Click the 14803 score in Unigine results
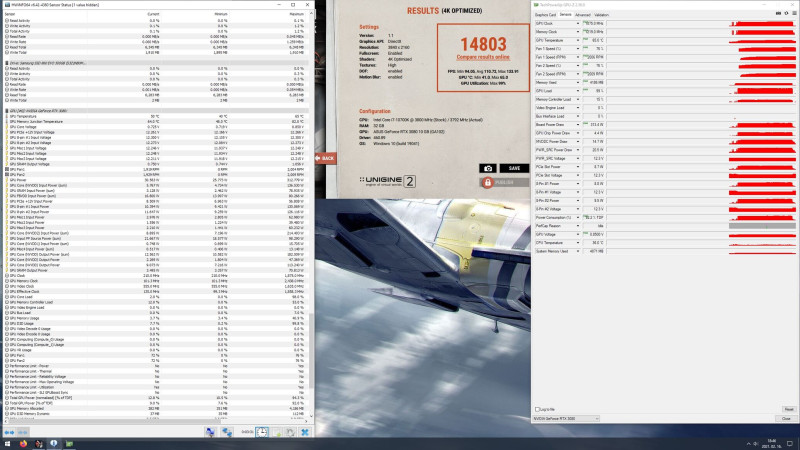 click(483, 44)
